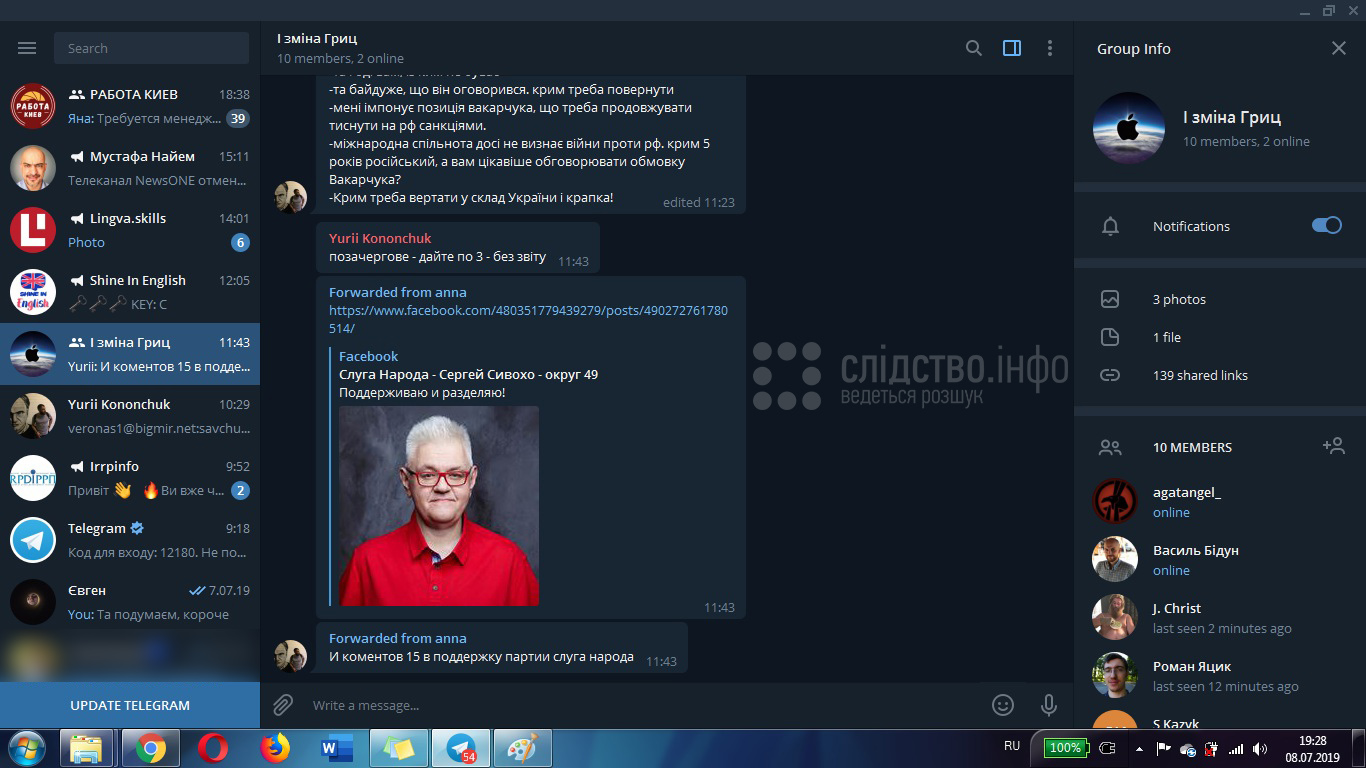Open the Windows Start menu
The image size is (1366, 768).
pos(27,748)
